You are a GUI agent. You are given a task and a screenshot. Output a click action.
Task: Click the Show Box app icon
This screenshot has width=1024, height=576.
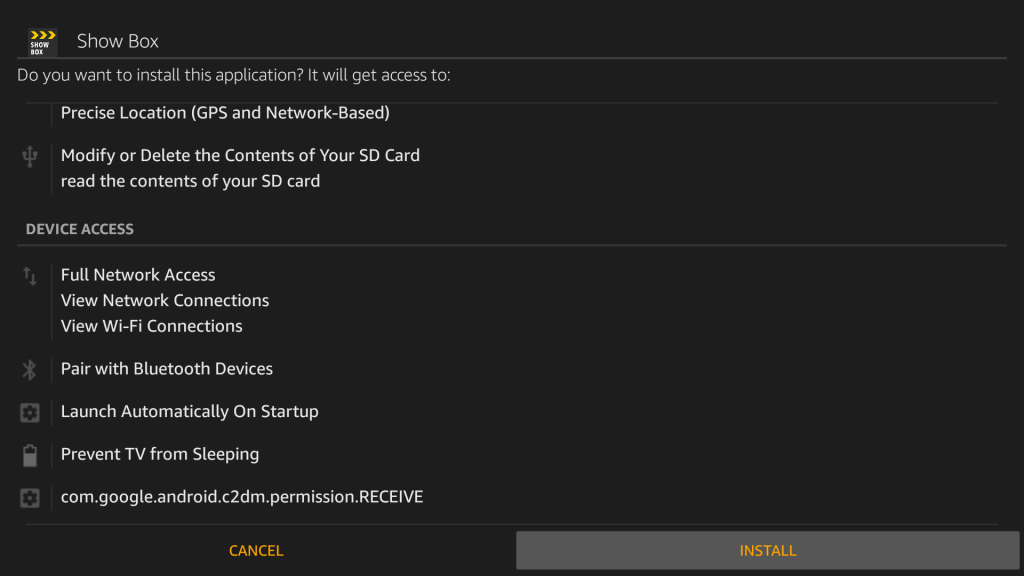(x=42, y=42)
